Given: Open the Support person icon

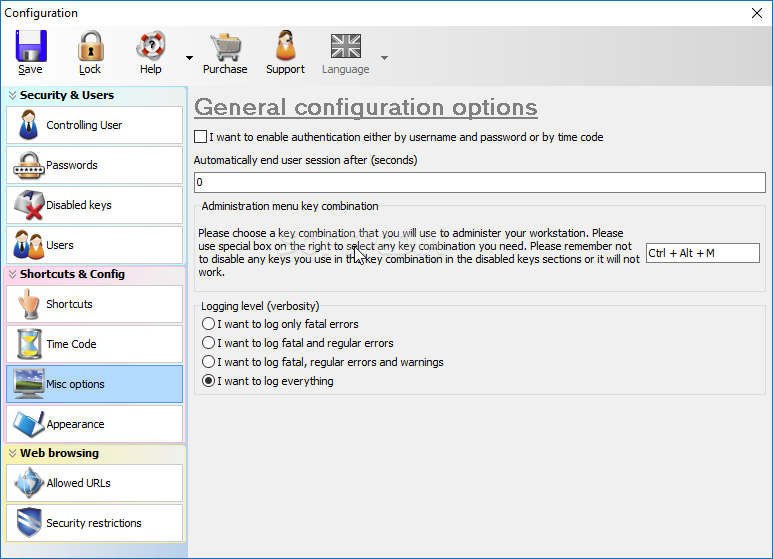Looking at the screenshot, I should (x=285, y=46).
